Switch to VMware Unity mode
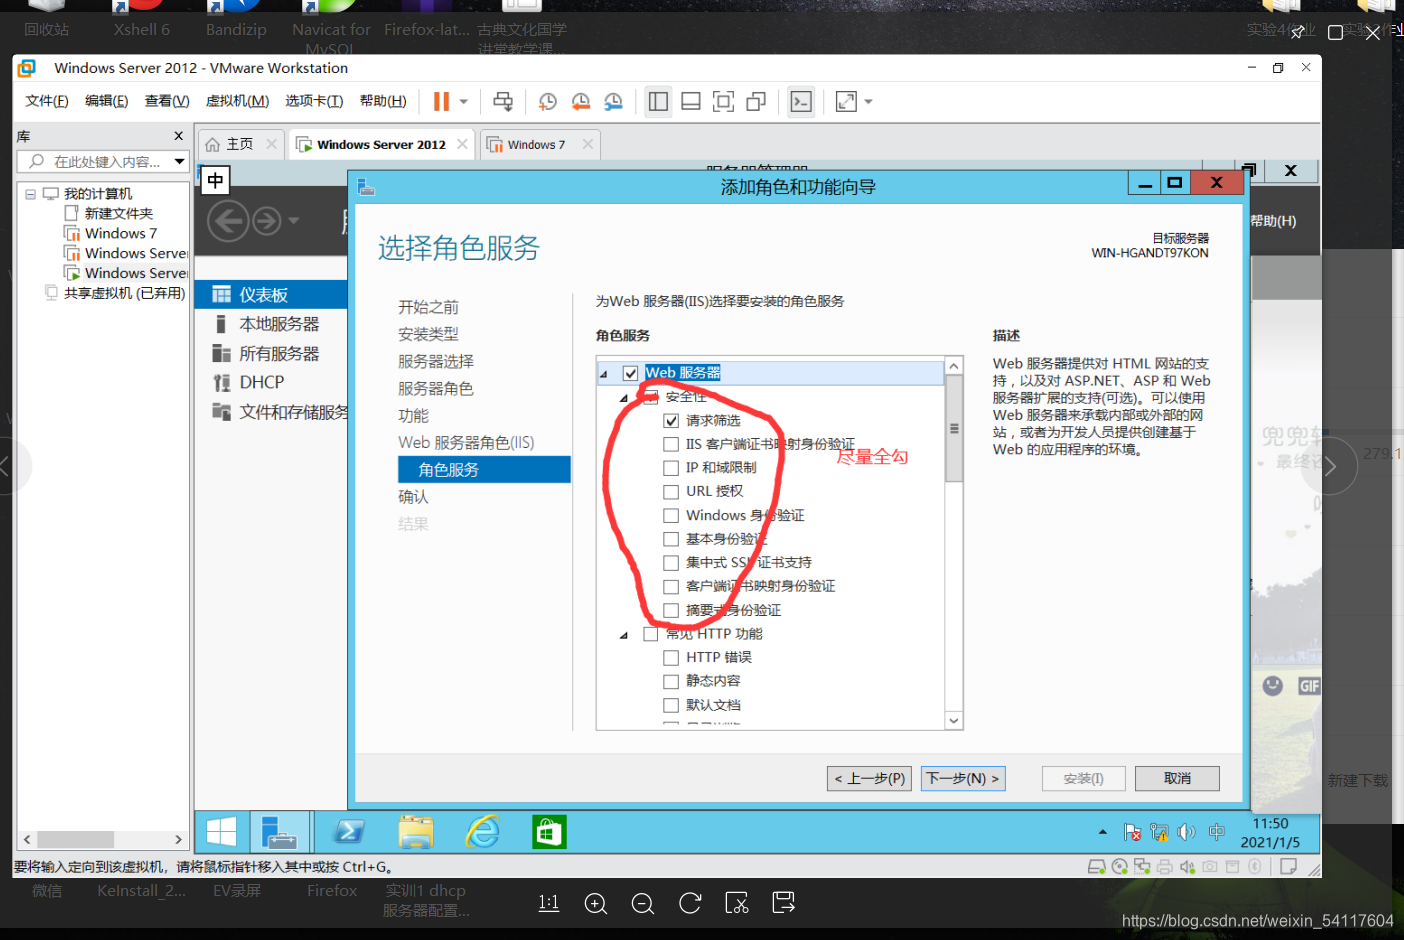The width and height of the screenshot is (1404, 940). click(x=756, y=101)
